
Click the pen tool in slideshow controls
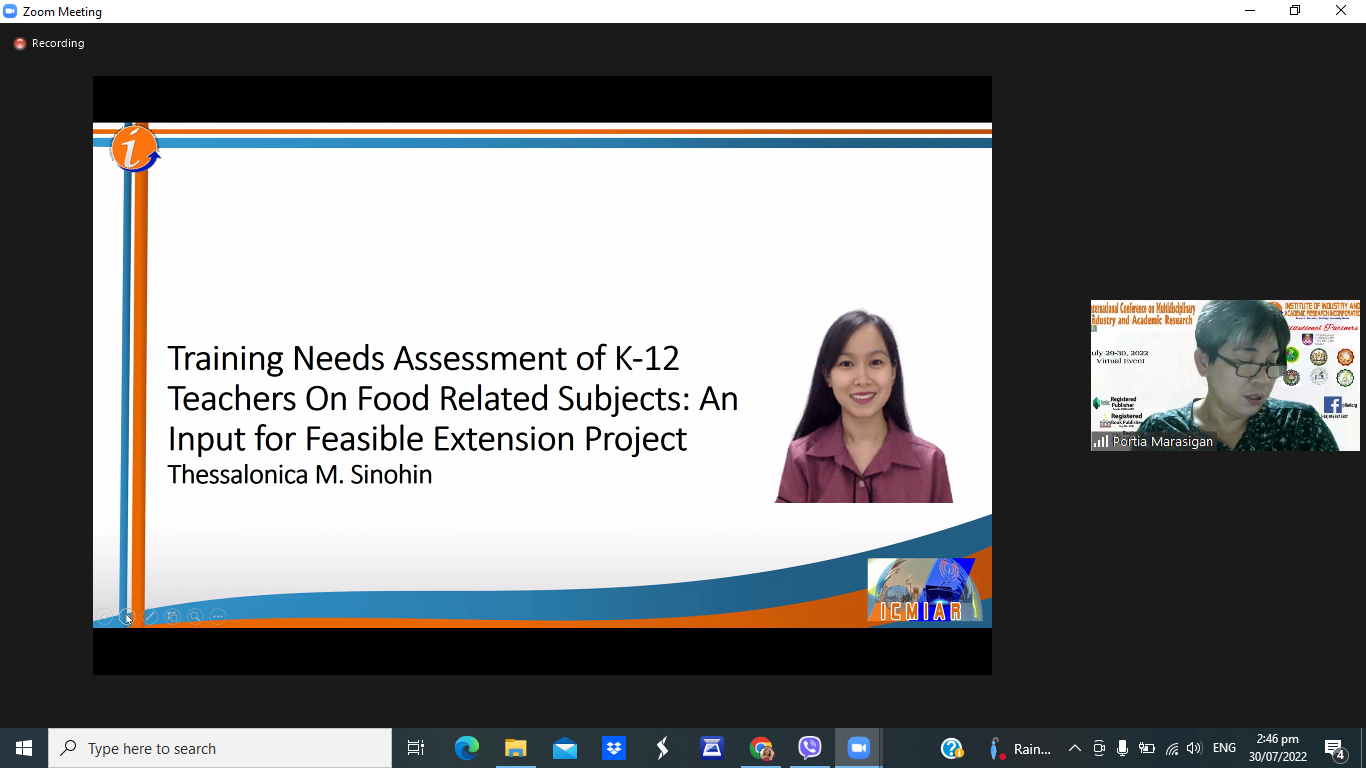pos(150,617)
